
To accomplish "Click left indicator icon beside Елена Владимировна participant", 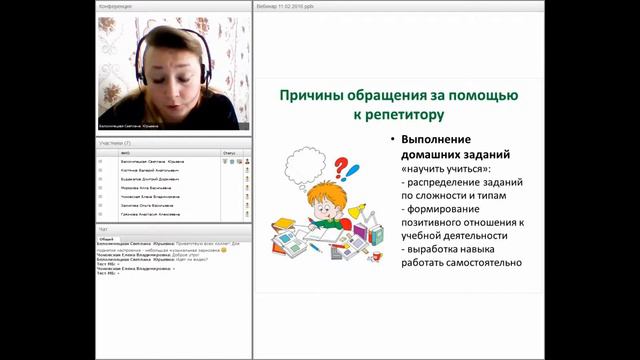I will pyautogui.click(x=100, y=197).
